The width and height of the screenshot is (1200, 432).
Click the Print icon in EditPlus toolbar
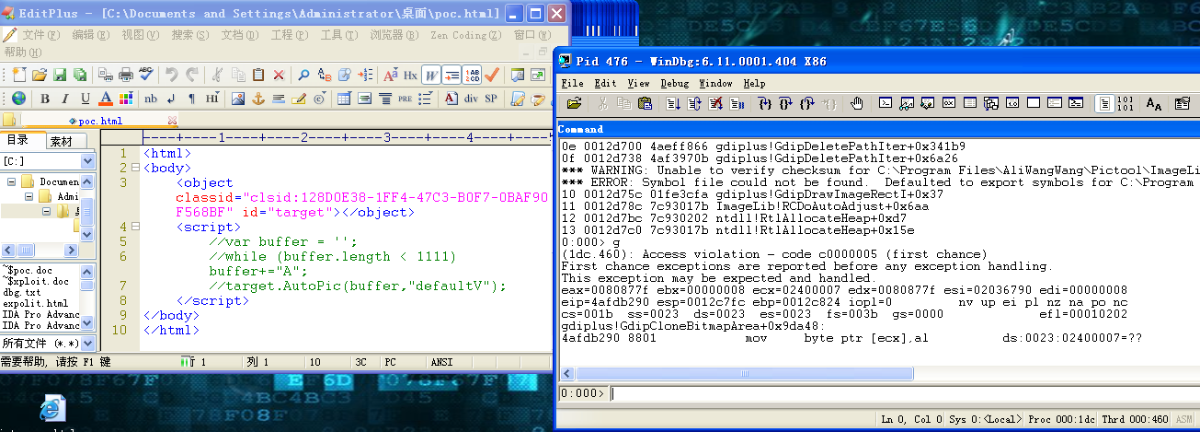tap(125, 74)
